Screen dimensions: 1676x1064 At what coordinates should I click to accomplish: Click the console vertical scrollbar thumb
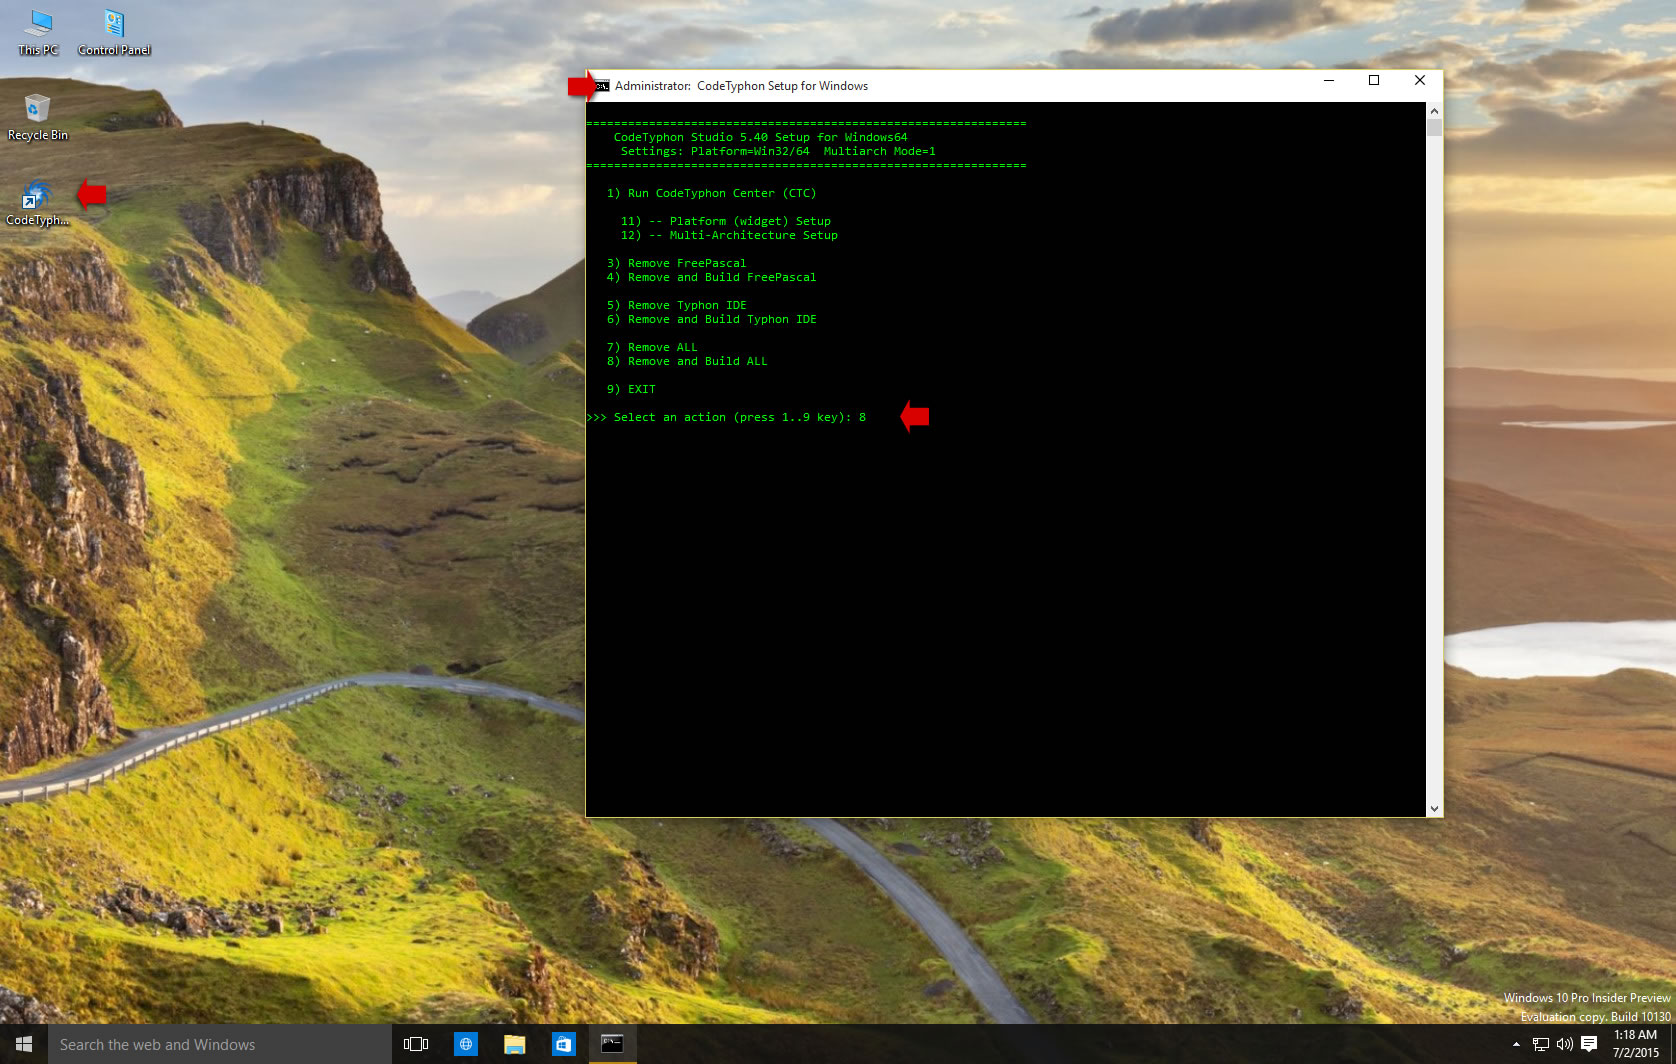pyautogui.click(x=1434, y=128)
